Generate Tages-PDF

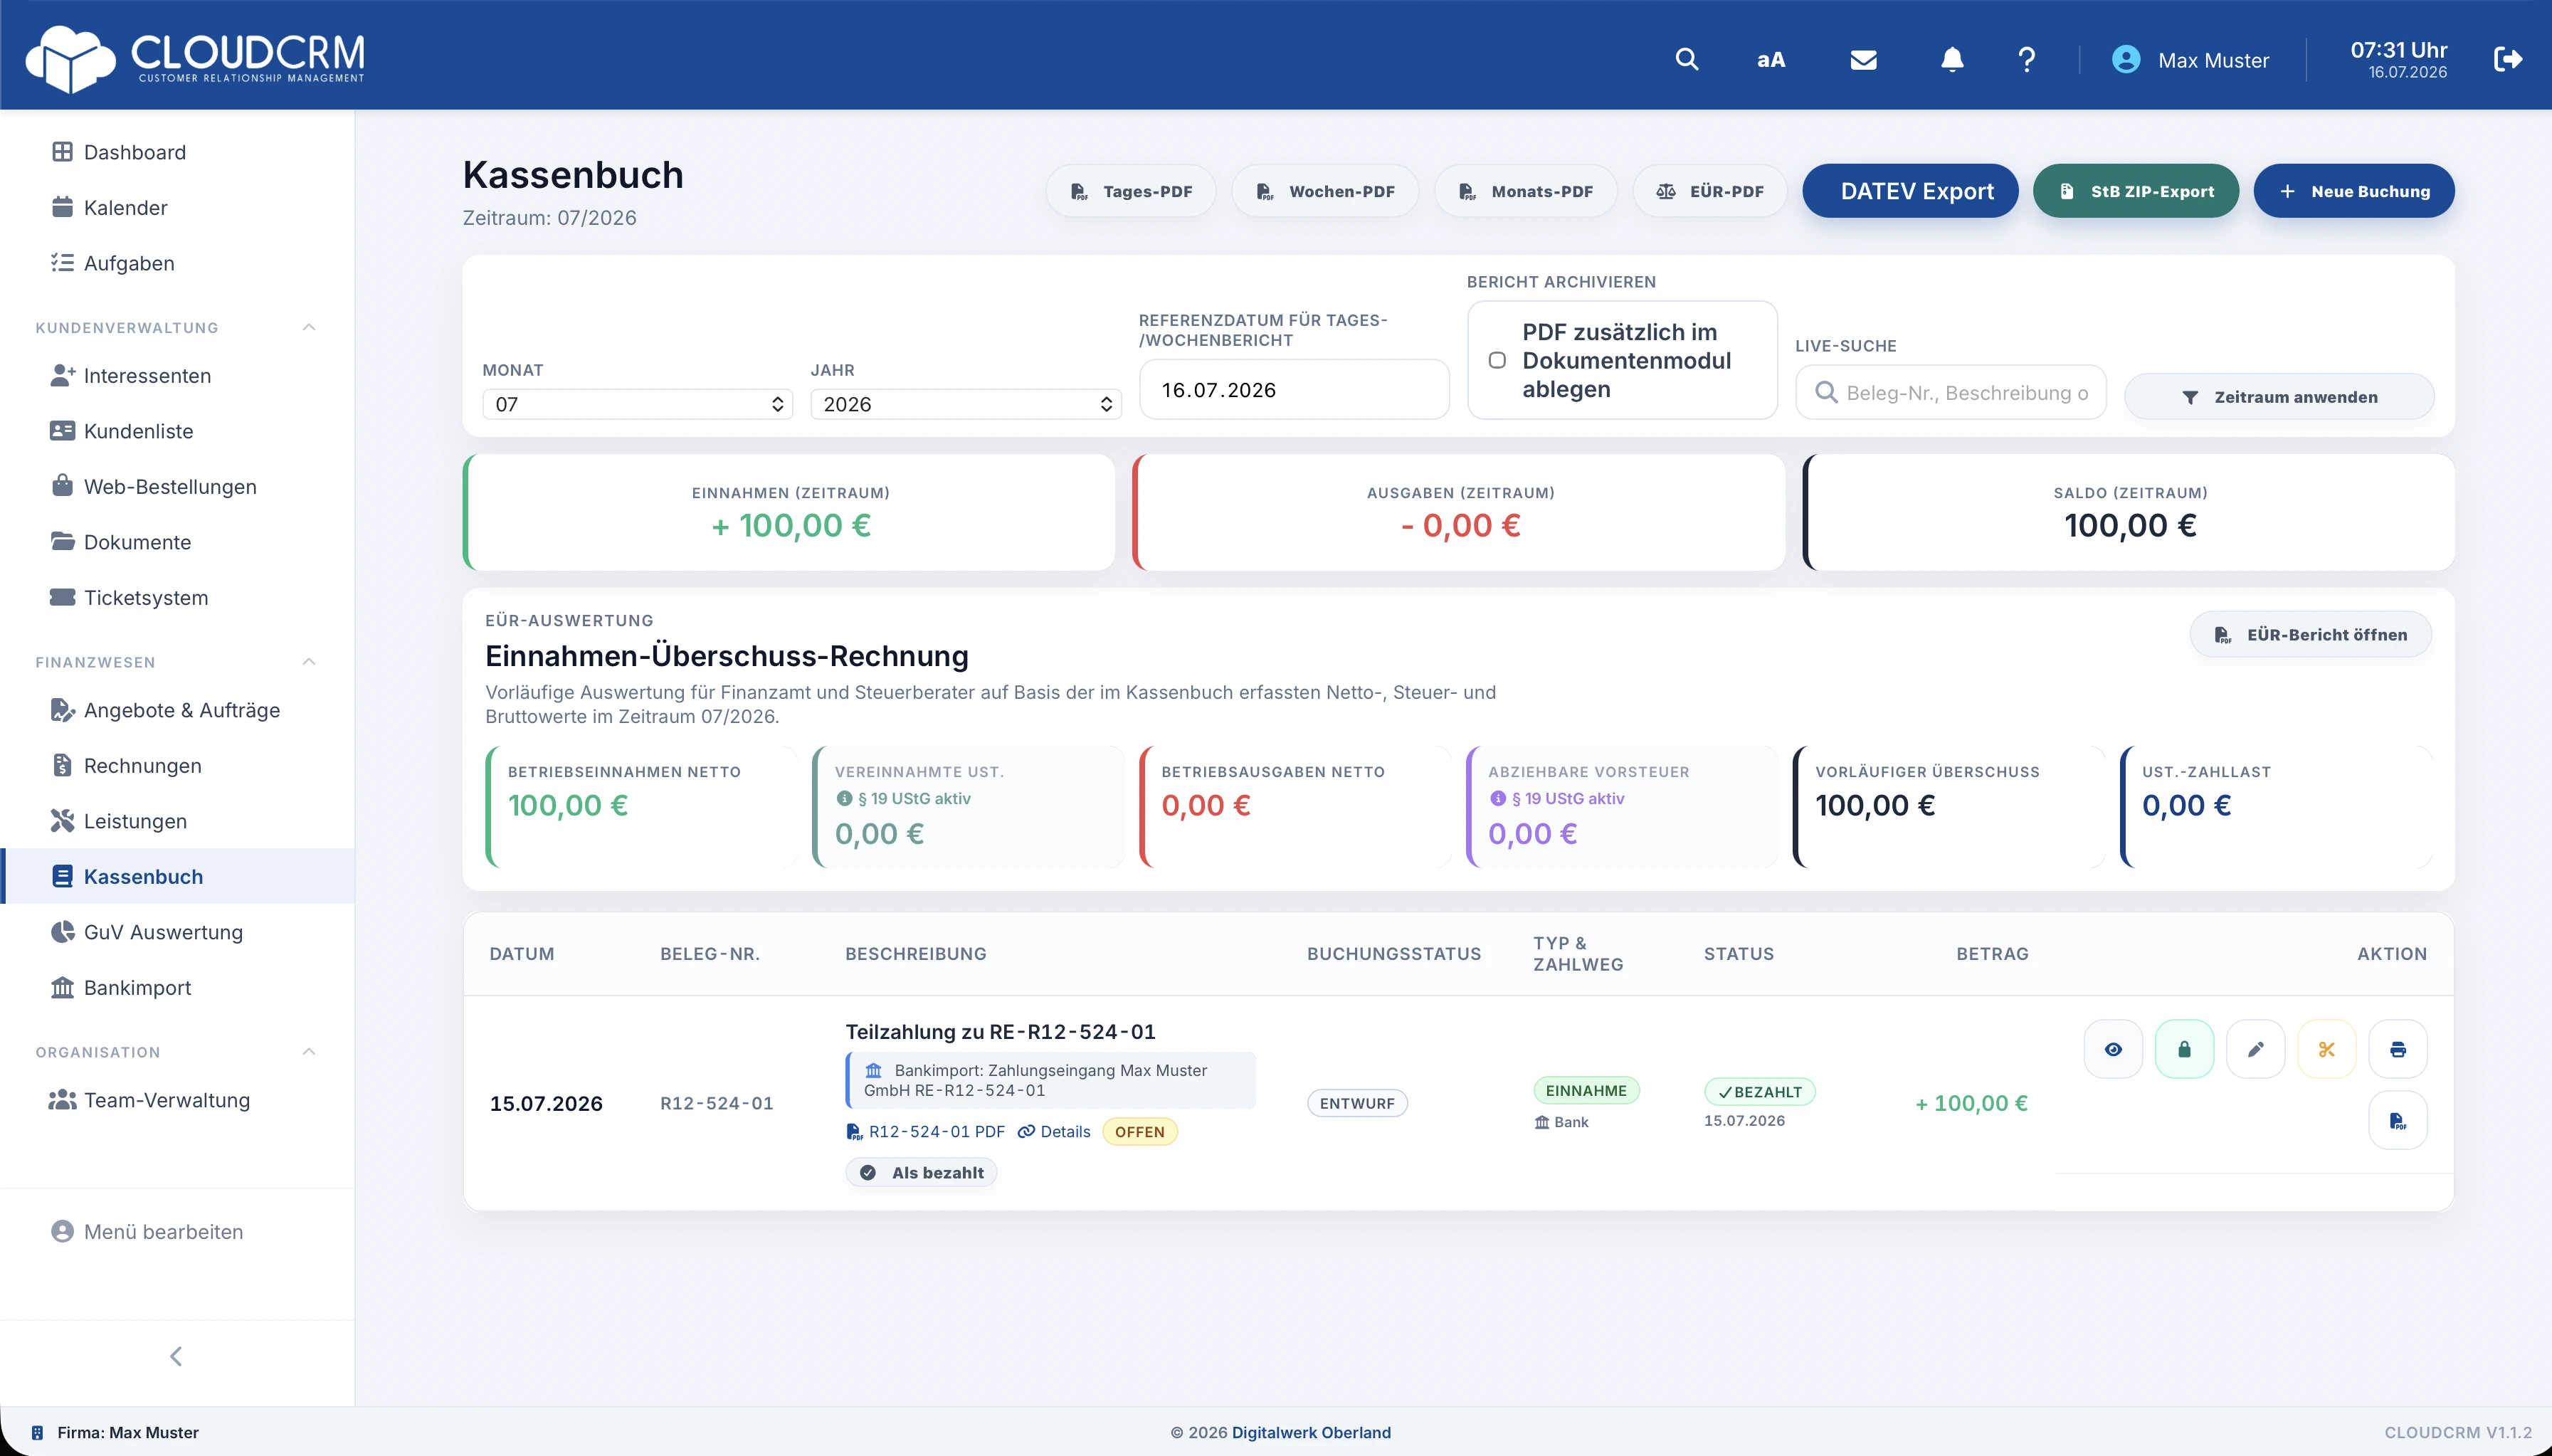pyautogui.click(x=1131, y=191)
